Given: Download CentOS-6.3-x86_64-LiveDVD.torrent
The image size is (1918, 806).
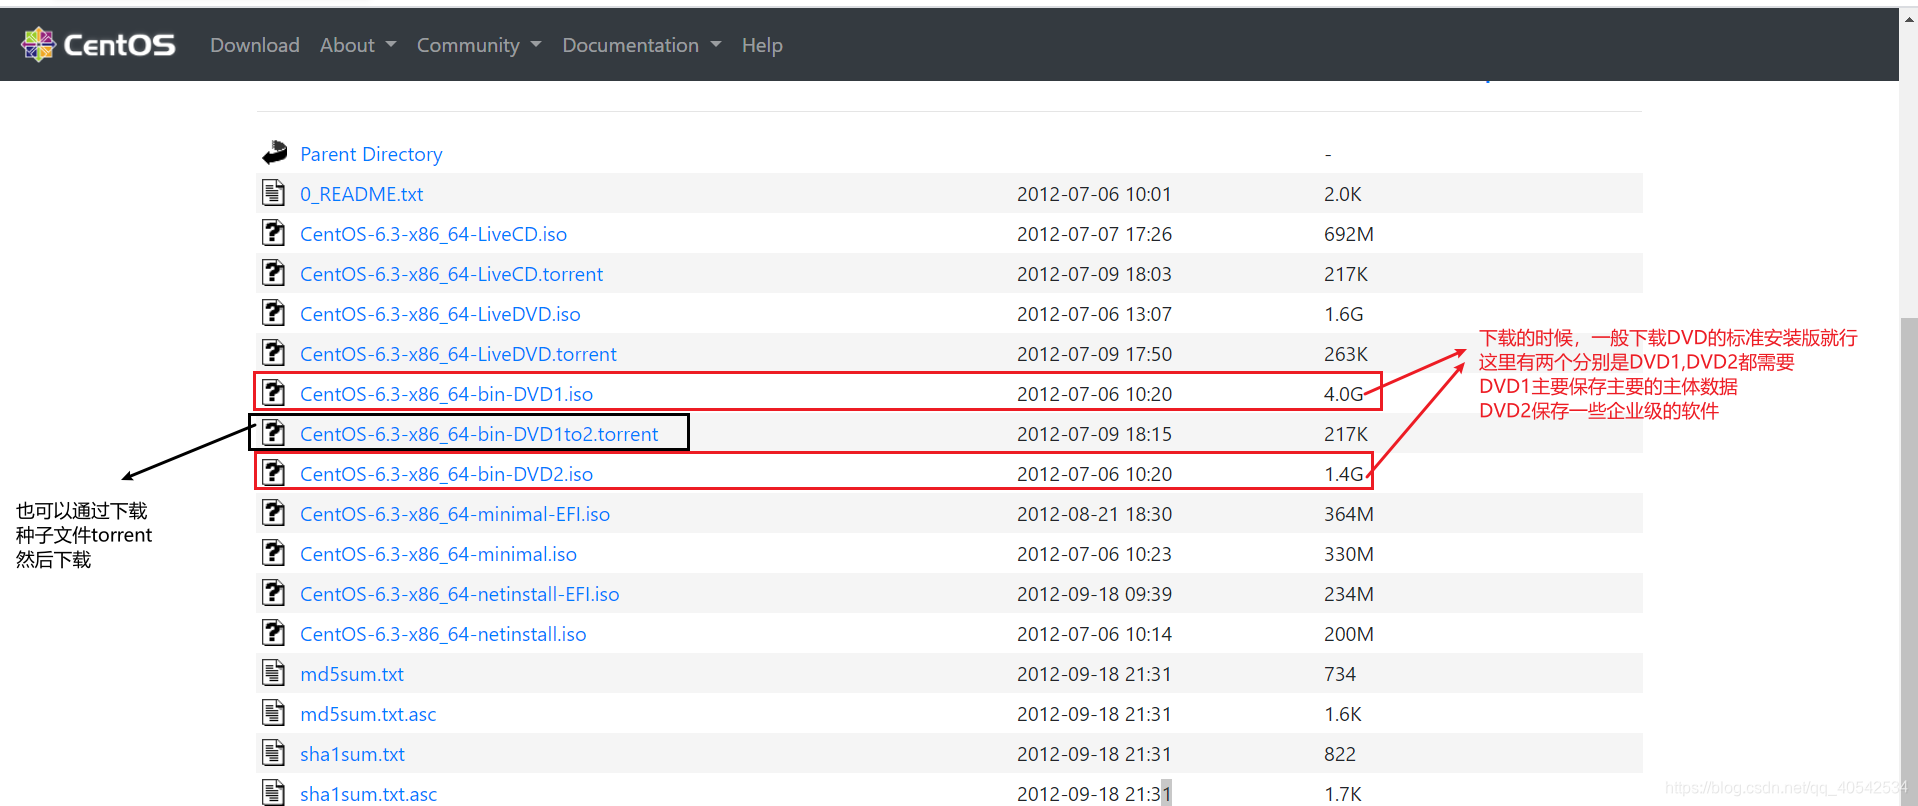Looking at the screenshot, I should pos(458,354).
